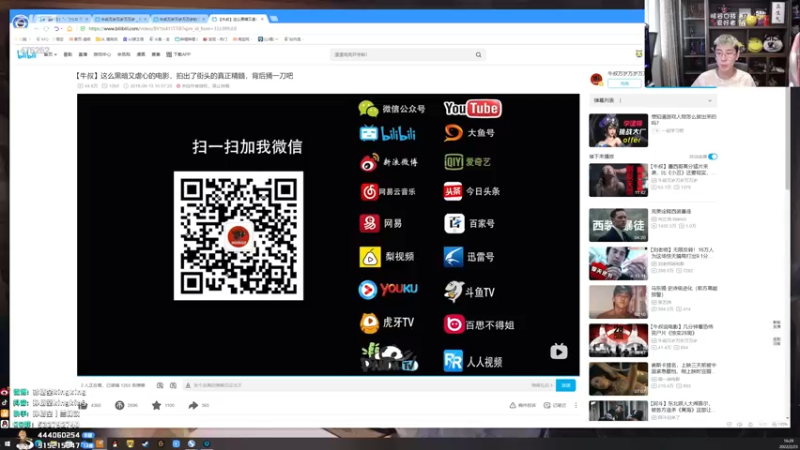
Task: Open the user avatar in the site header
Action: (x=639, y=54)
